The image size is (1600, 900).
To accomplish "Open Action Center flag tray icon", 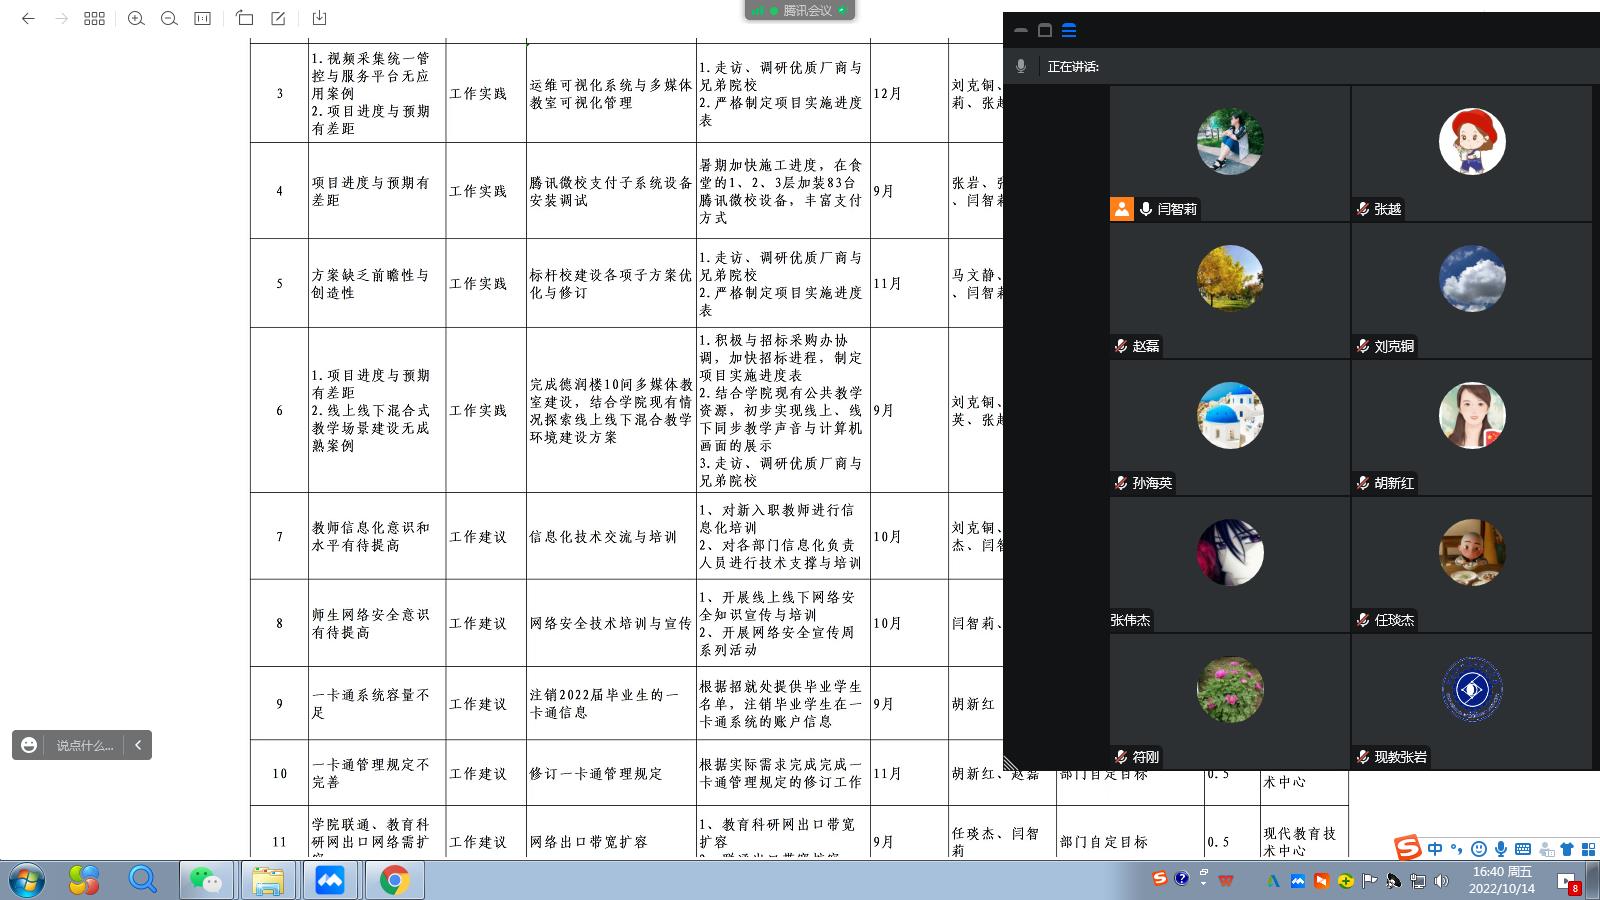I will (x=1370, y=881).
